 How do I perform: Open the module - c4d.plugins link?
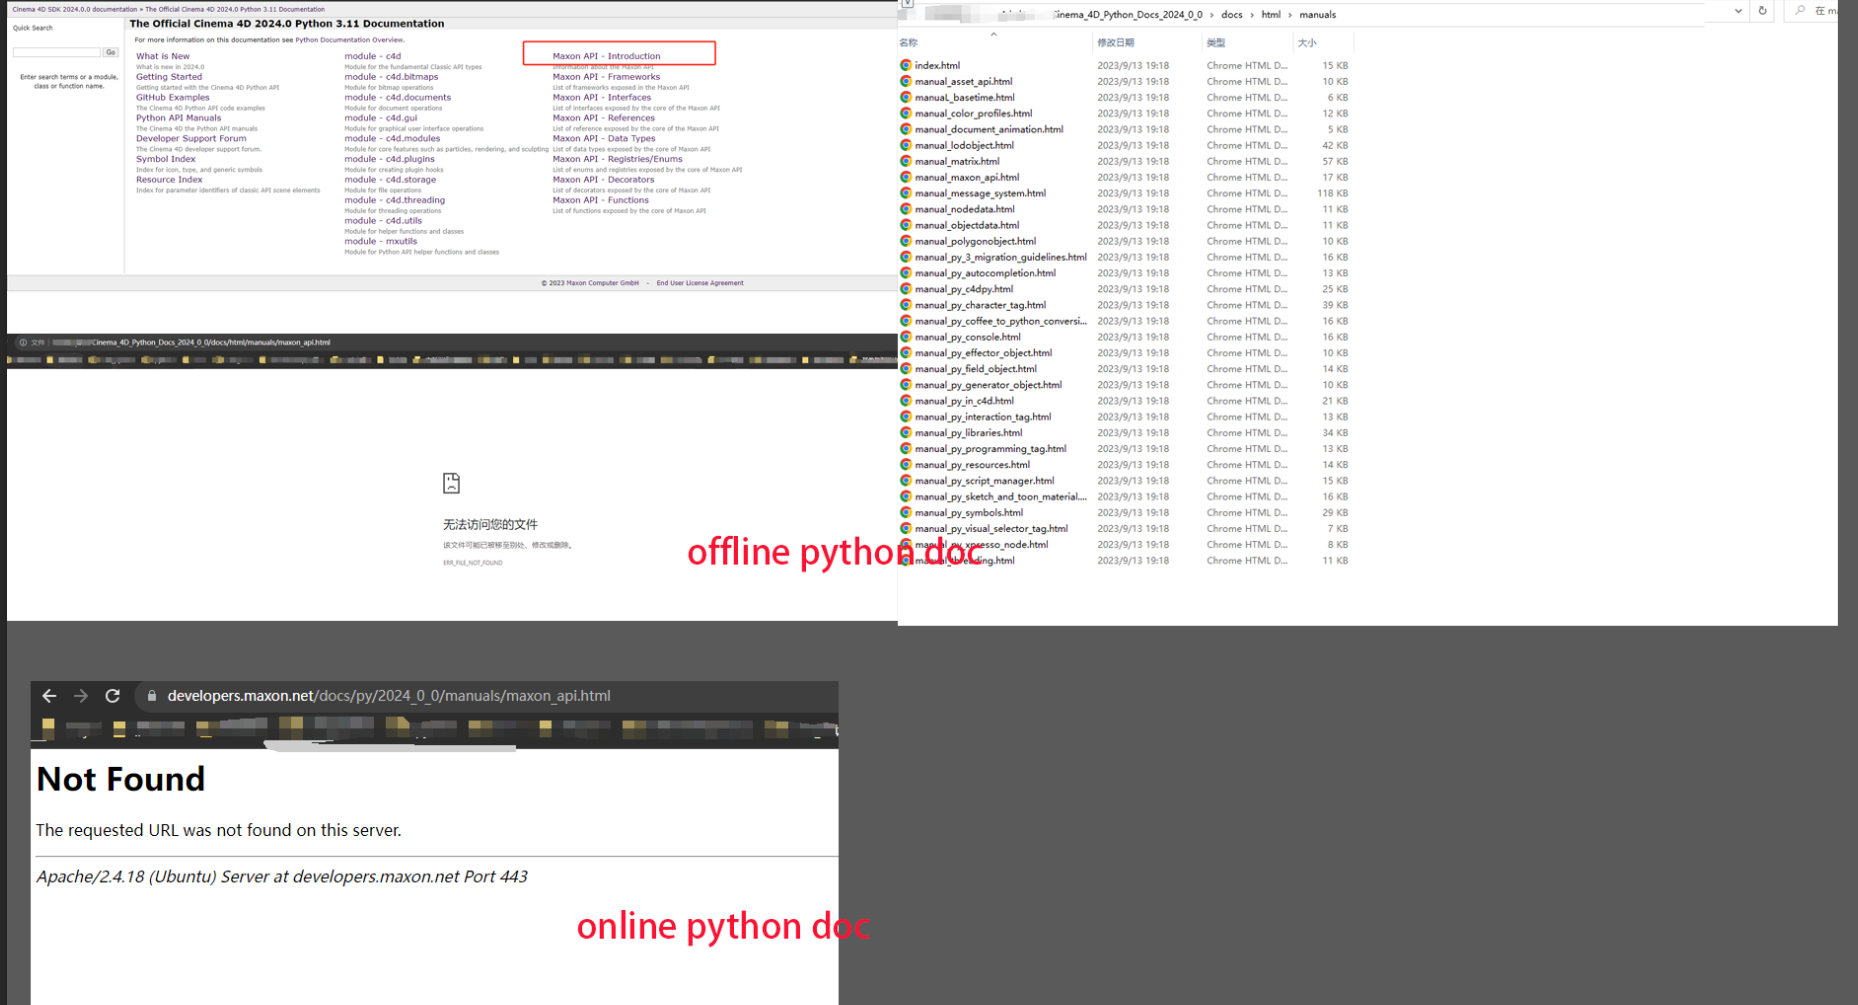click(x=389, y=159)
